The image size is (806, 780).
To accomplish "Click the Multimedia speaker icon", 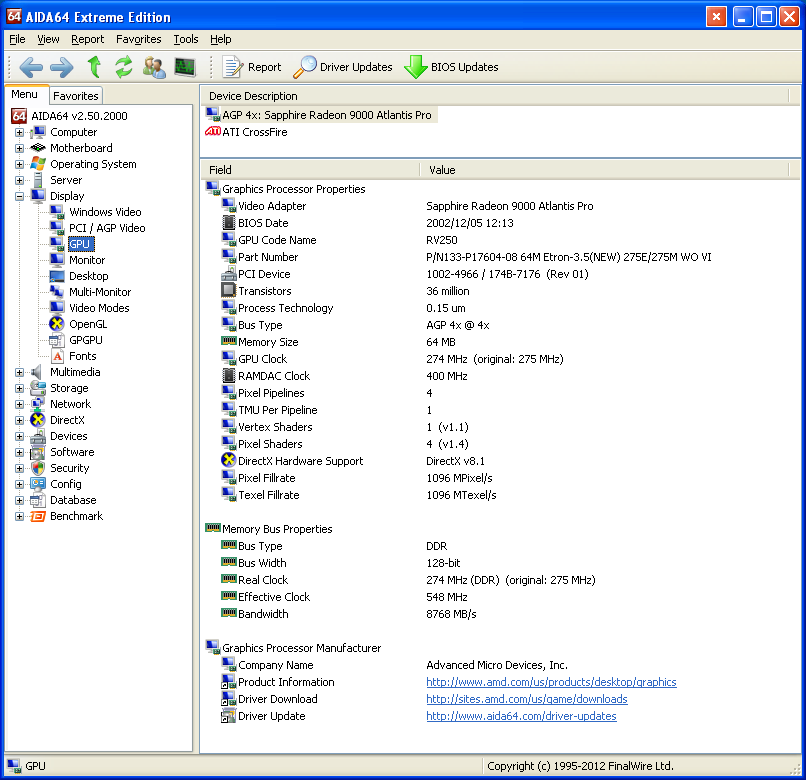I will pos(37,372).
